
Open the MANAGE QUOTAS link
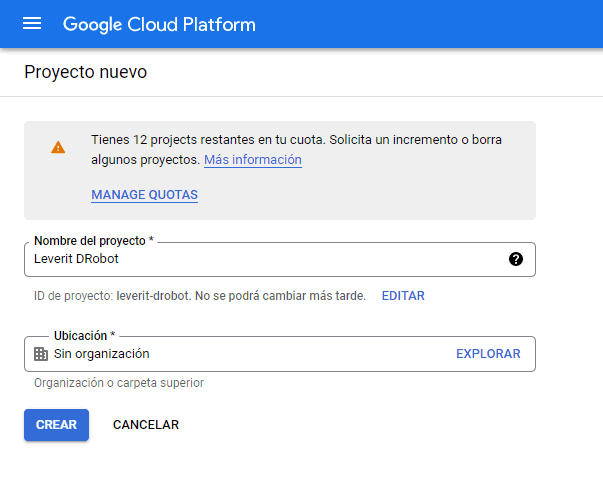point(145,195)
